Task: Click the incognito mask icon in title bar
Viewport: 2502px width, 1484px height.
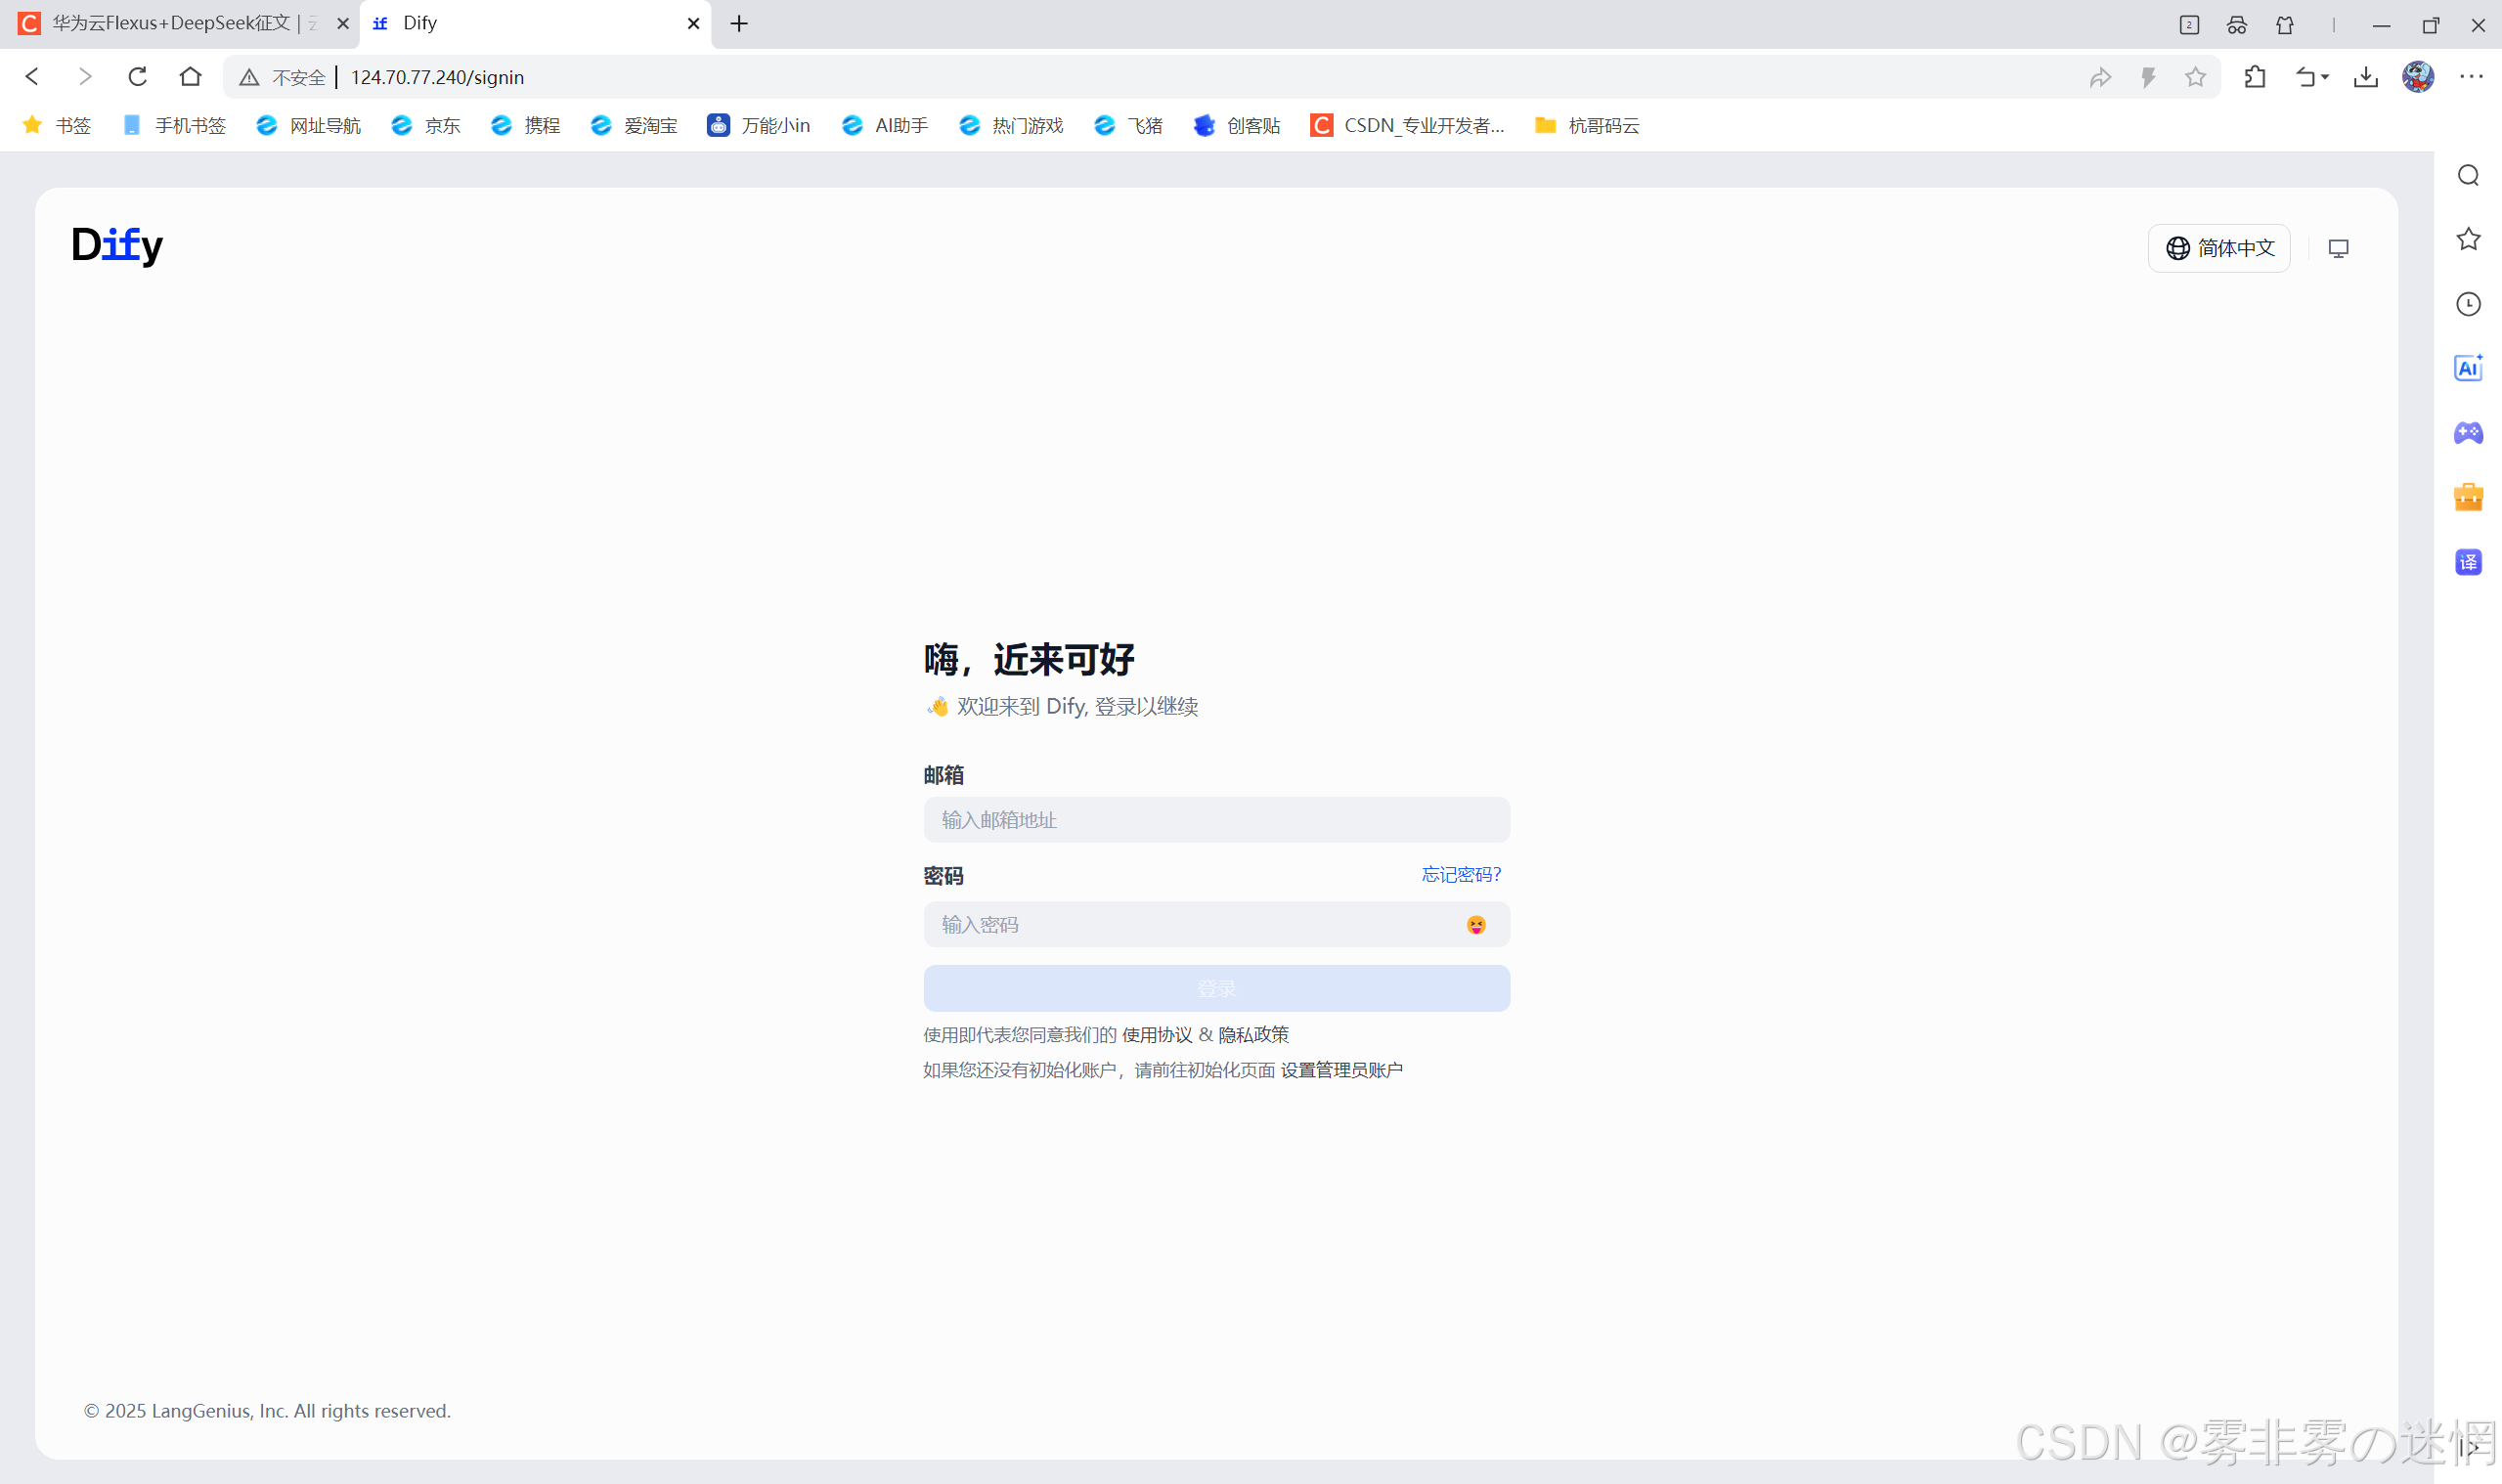Action: (x=2237, y=25)
